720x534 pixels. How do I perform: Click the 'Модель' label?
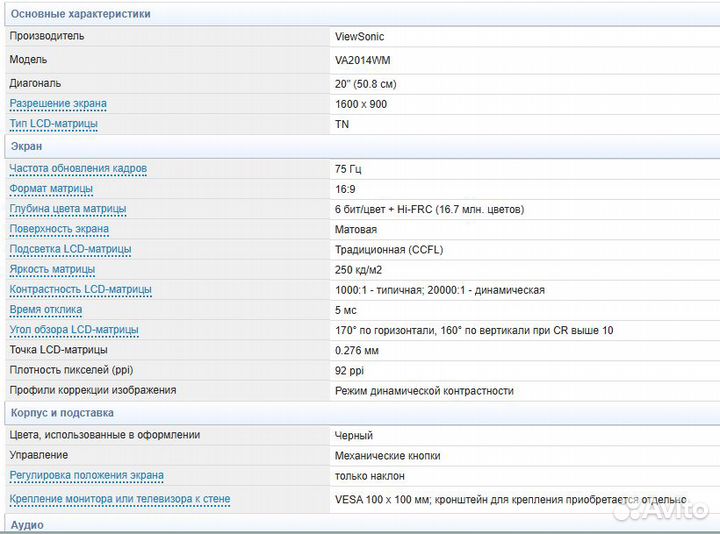(x=28, y=60)
